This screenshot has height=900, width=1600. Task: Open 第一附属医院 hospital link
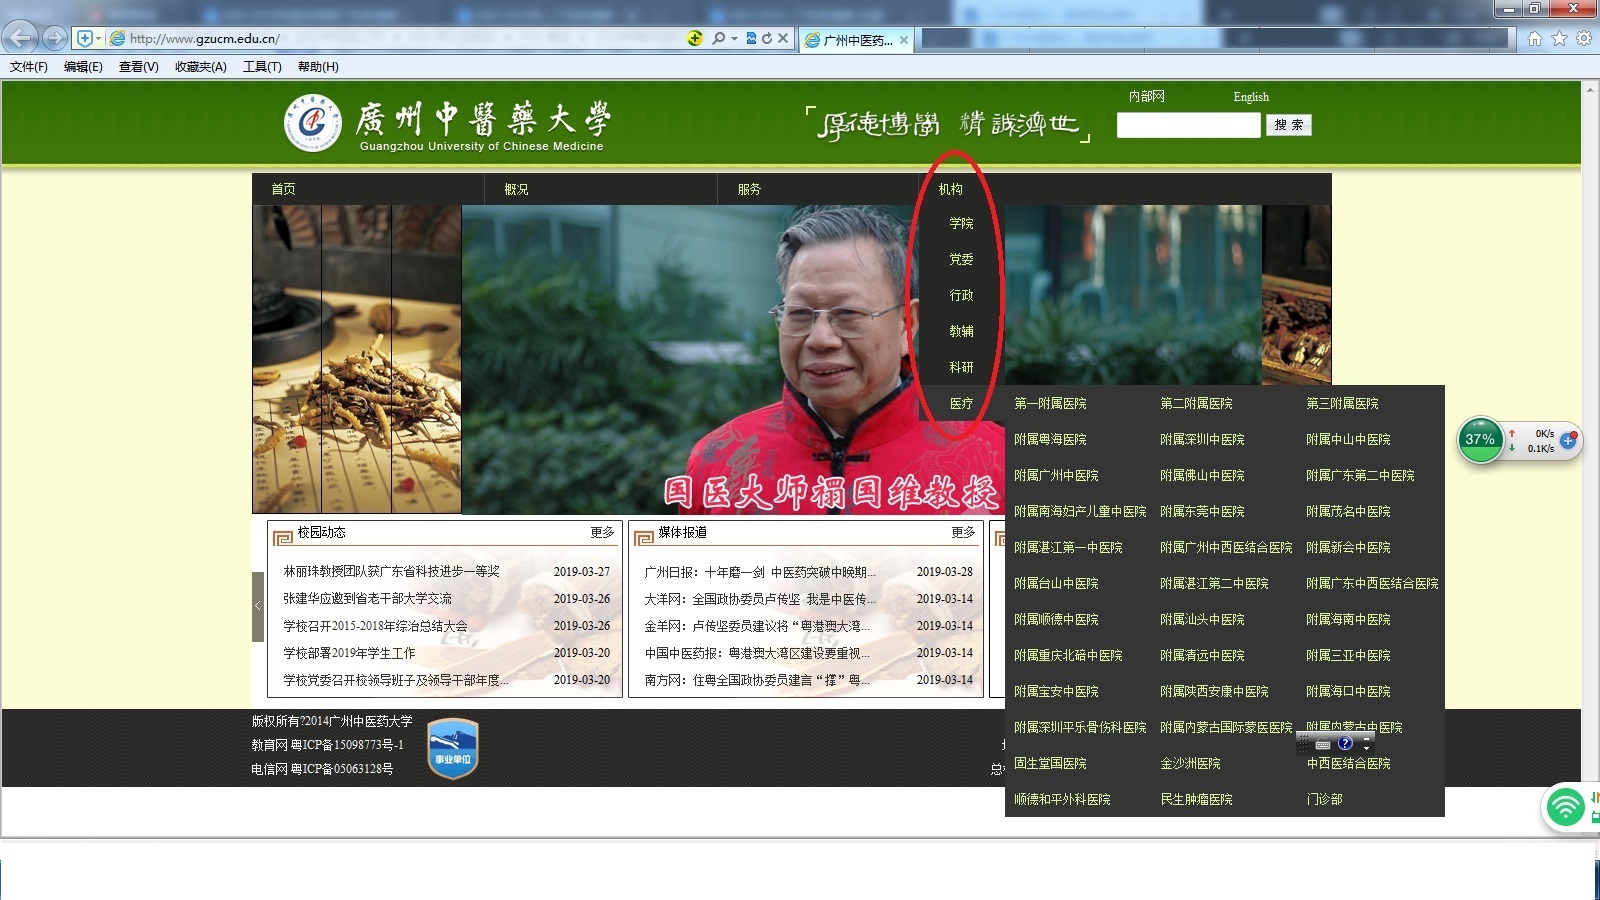tap(1050, 403)
